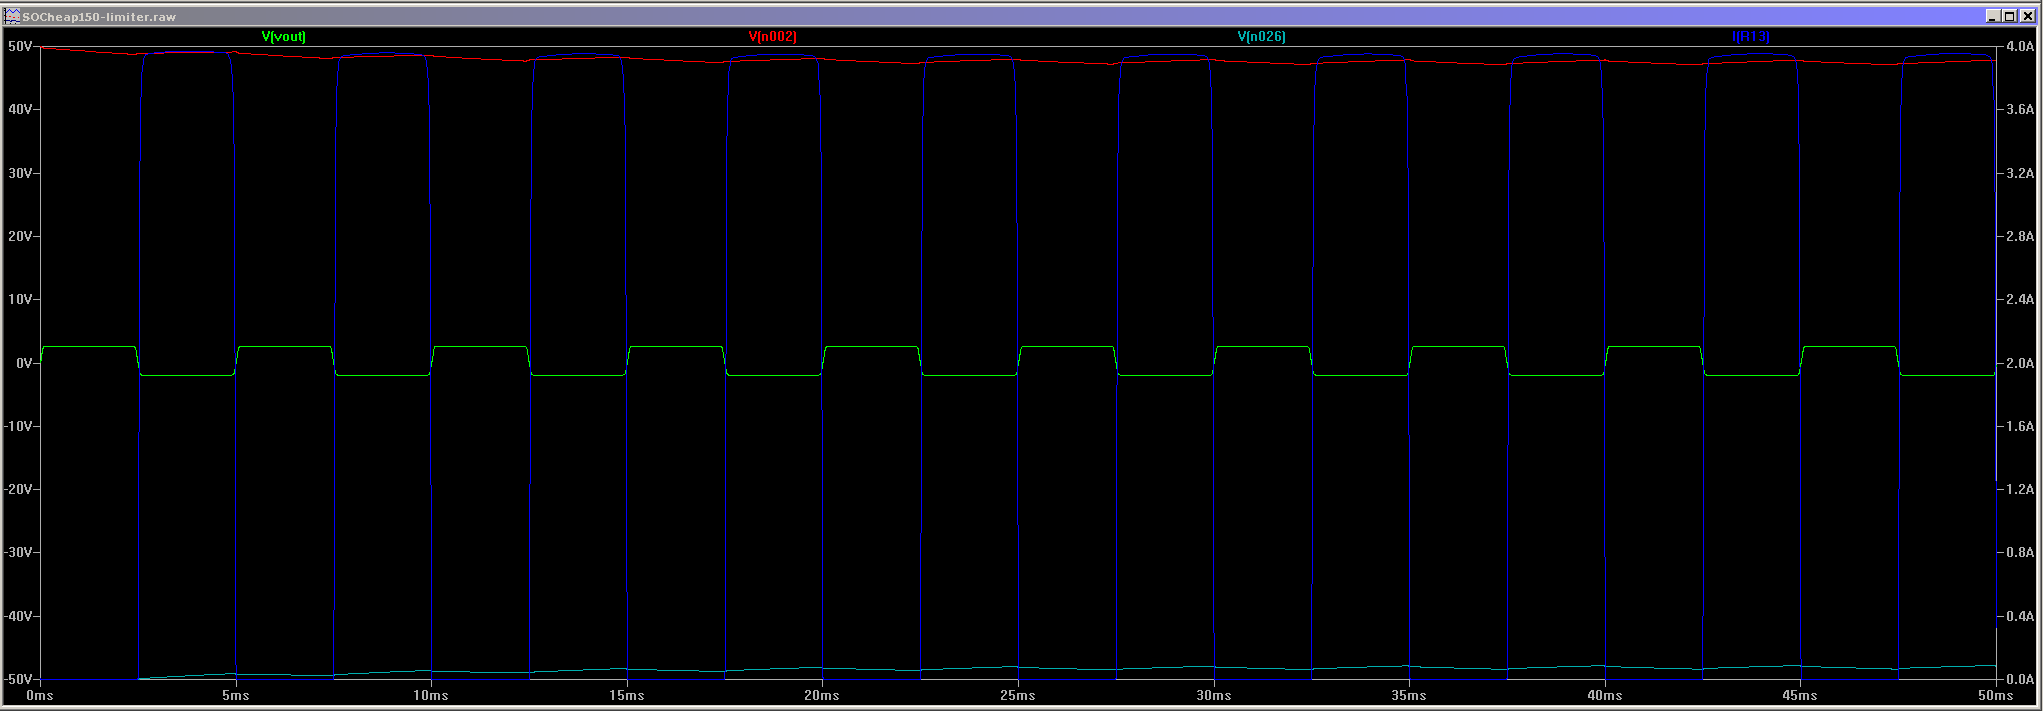2043x711 pixels.
Task: Click the 5ms label on time axis
Action: point(235,695)
